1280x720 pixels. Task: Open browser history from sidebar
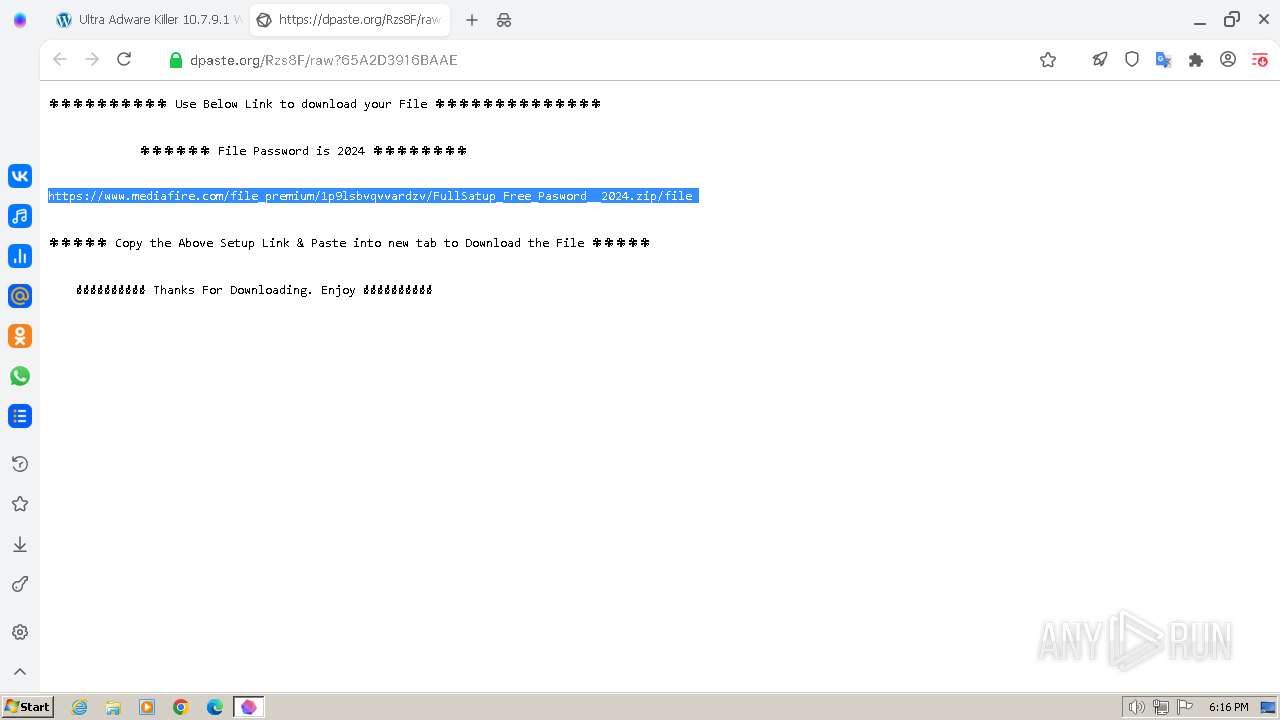tap(20, 464)
